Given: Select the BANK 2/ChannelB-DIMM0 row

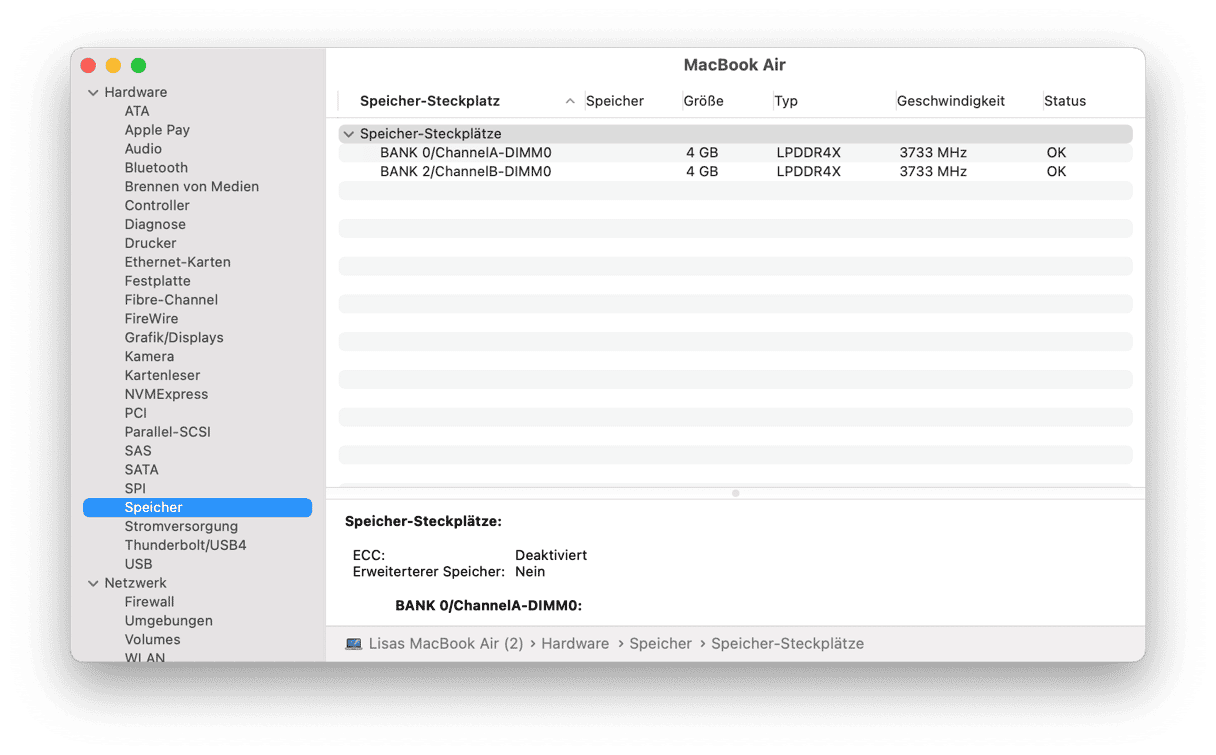Looking at the screenshot, I should (465, 172).
